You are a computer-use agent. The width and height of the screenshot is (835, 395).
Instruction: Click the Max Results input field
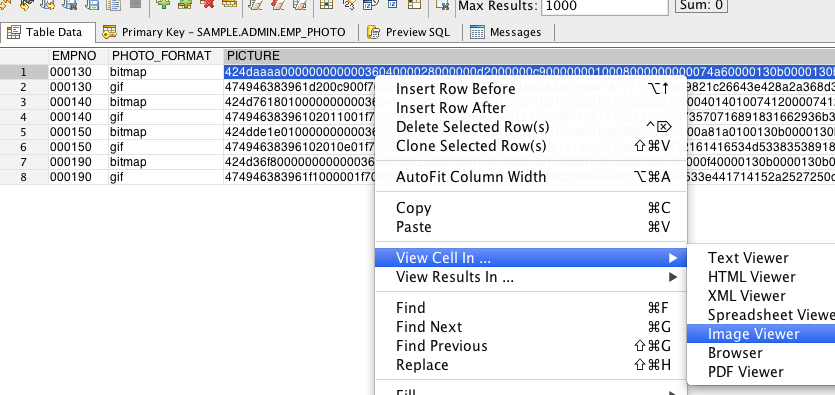click(604, 6)
